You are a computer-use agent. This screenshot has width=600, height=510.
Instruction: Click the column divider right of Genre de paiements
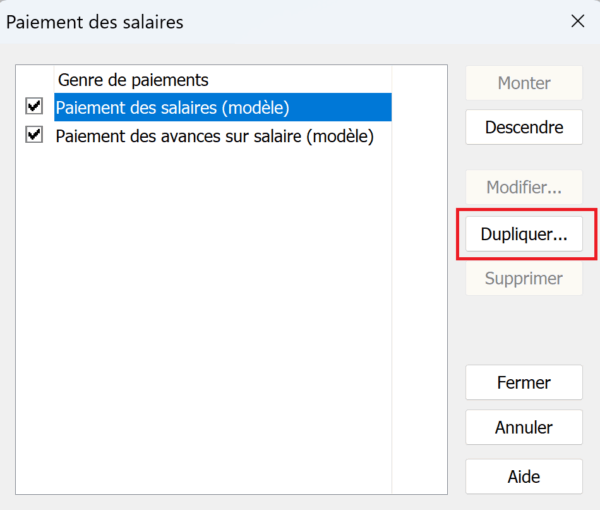[x=392, y=80]
